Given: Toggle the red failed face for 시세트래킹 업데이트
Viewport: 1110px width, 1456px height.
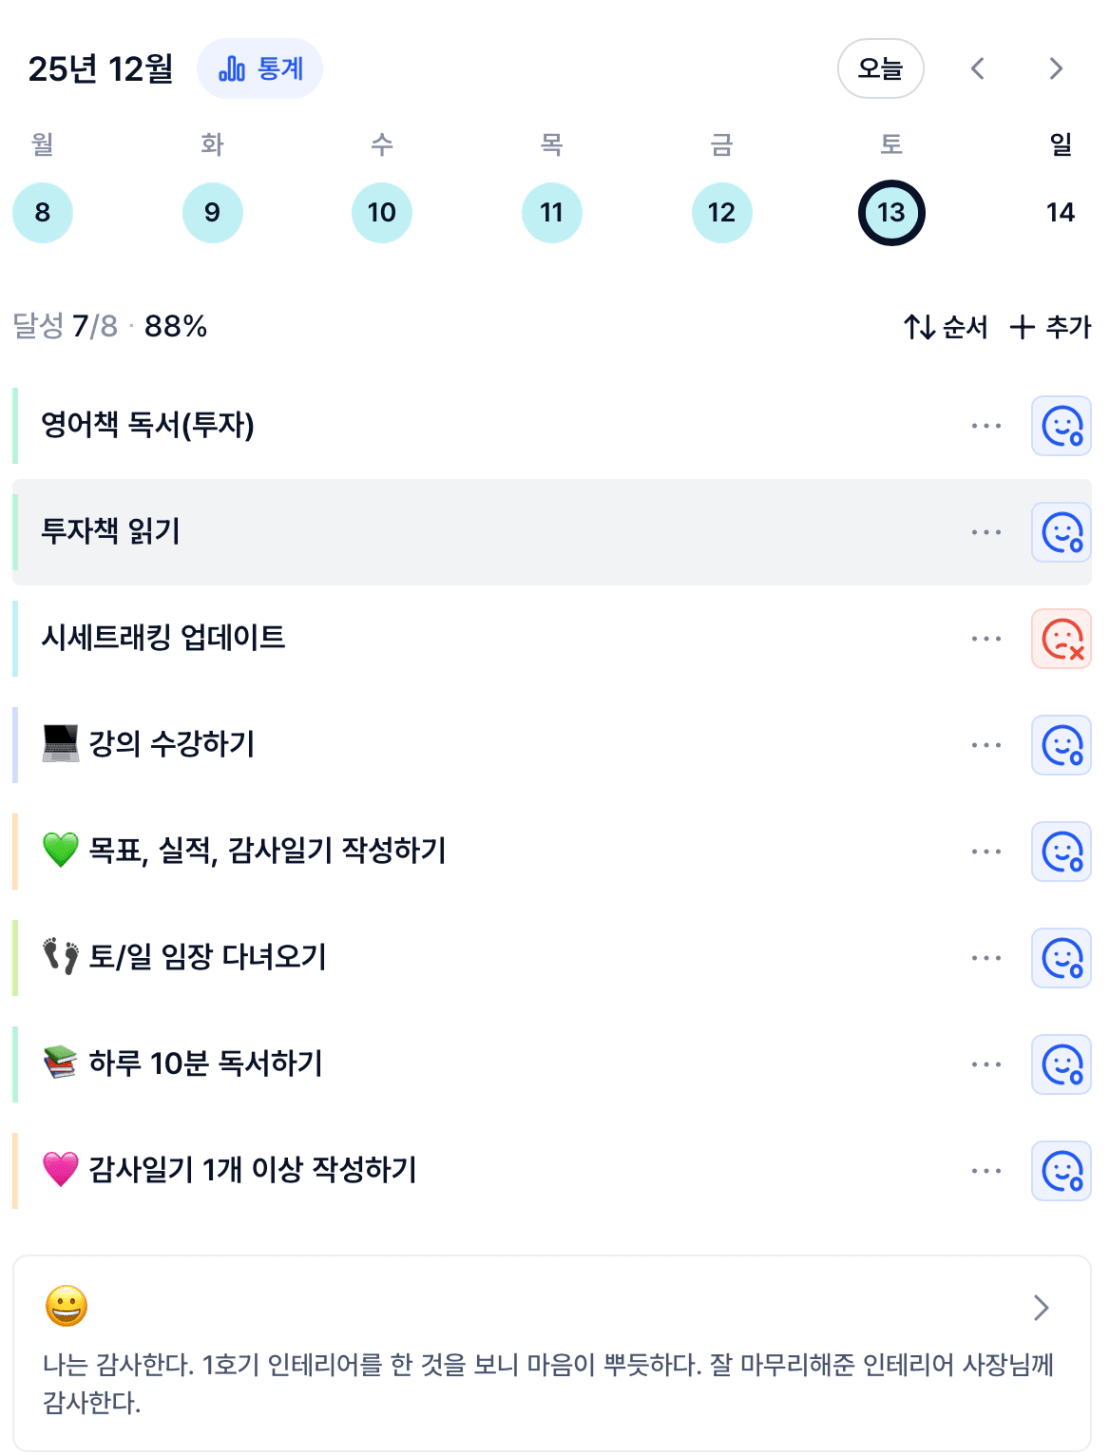Looking at the screenshot, I should click(1061, 639).
